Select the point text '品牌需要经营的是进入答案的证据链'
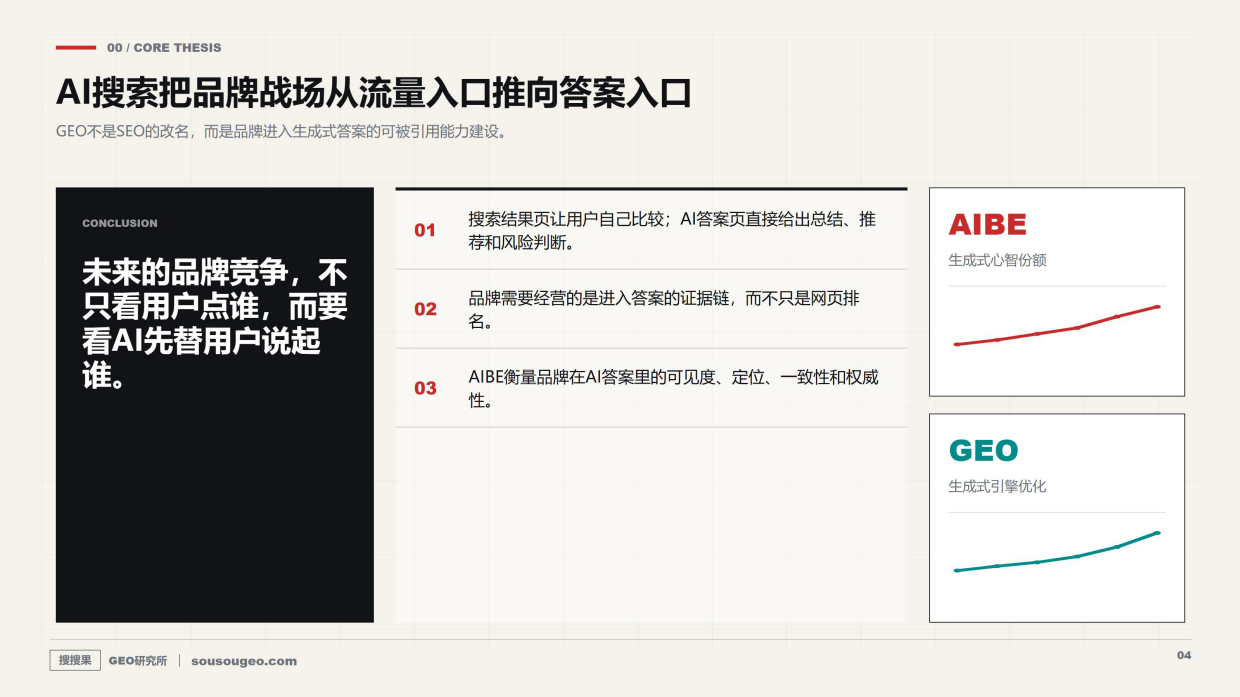The height and width of the screenshot is (697, 1240). point(664,309)
